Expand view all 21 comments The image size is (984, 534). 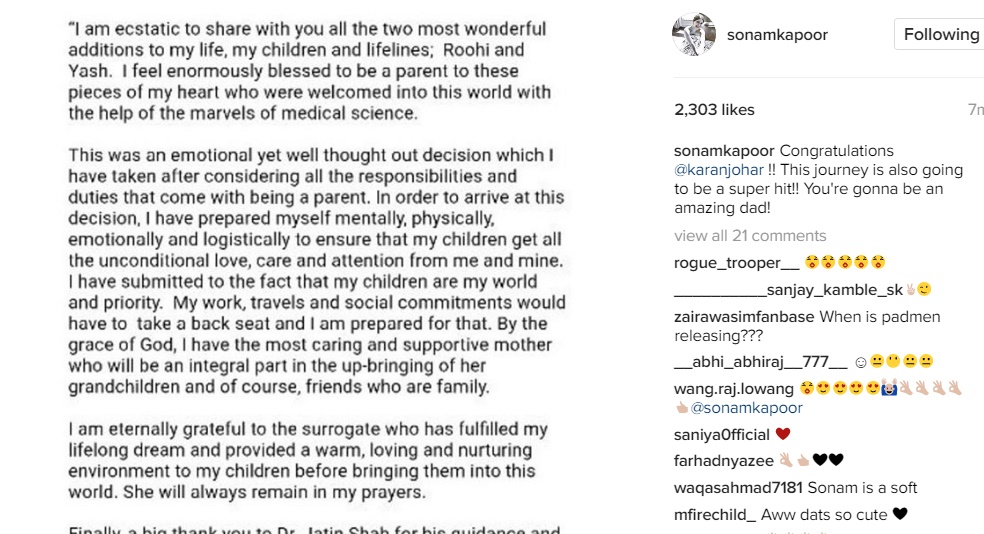coord(750,236)
